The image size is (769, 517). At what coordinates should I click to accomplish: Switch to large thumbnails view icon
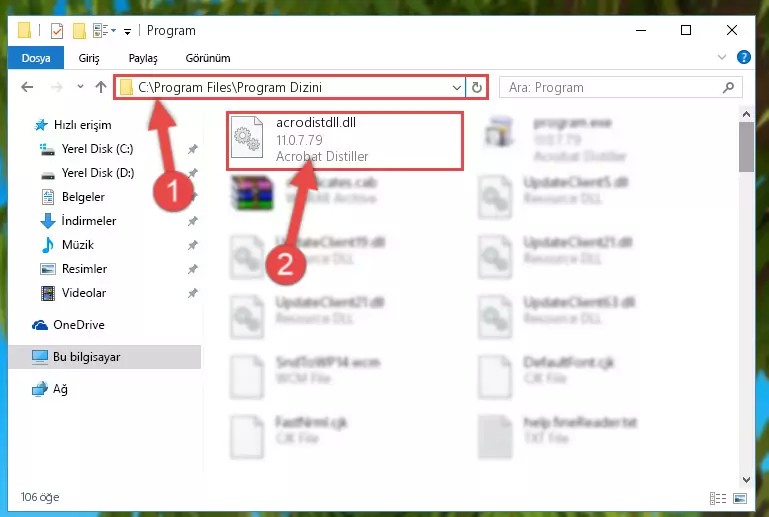pyautogui.click(x=740, y=498)
